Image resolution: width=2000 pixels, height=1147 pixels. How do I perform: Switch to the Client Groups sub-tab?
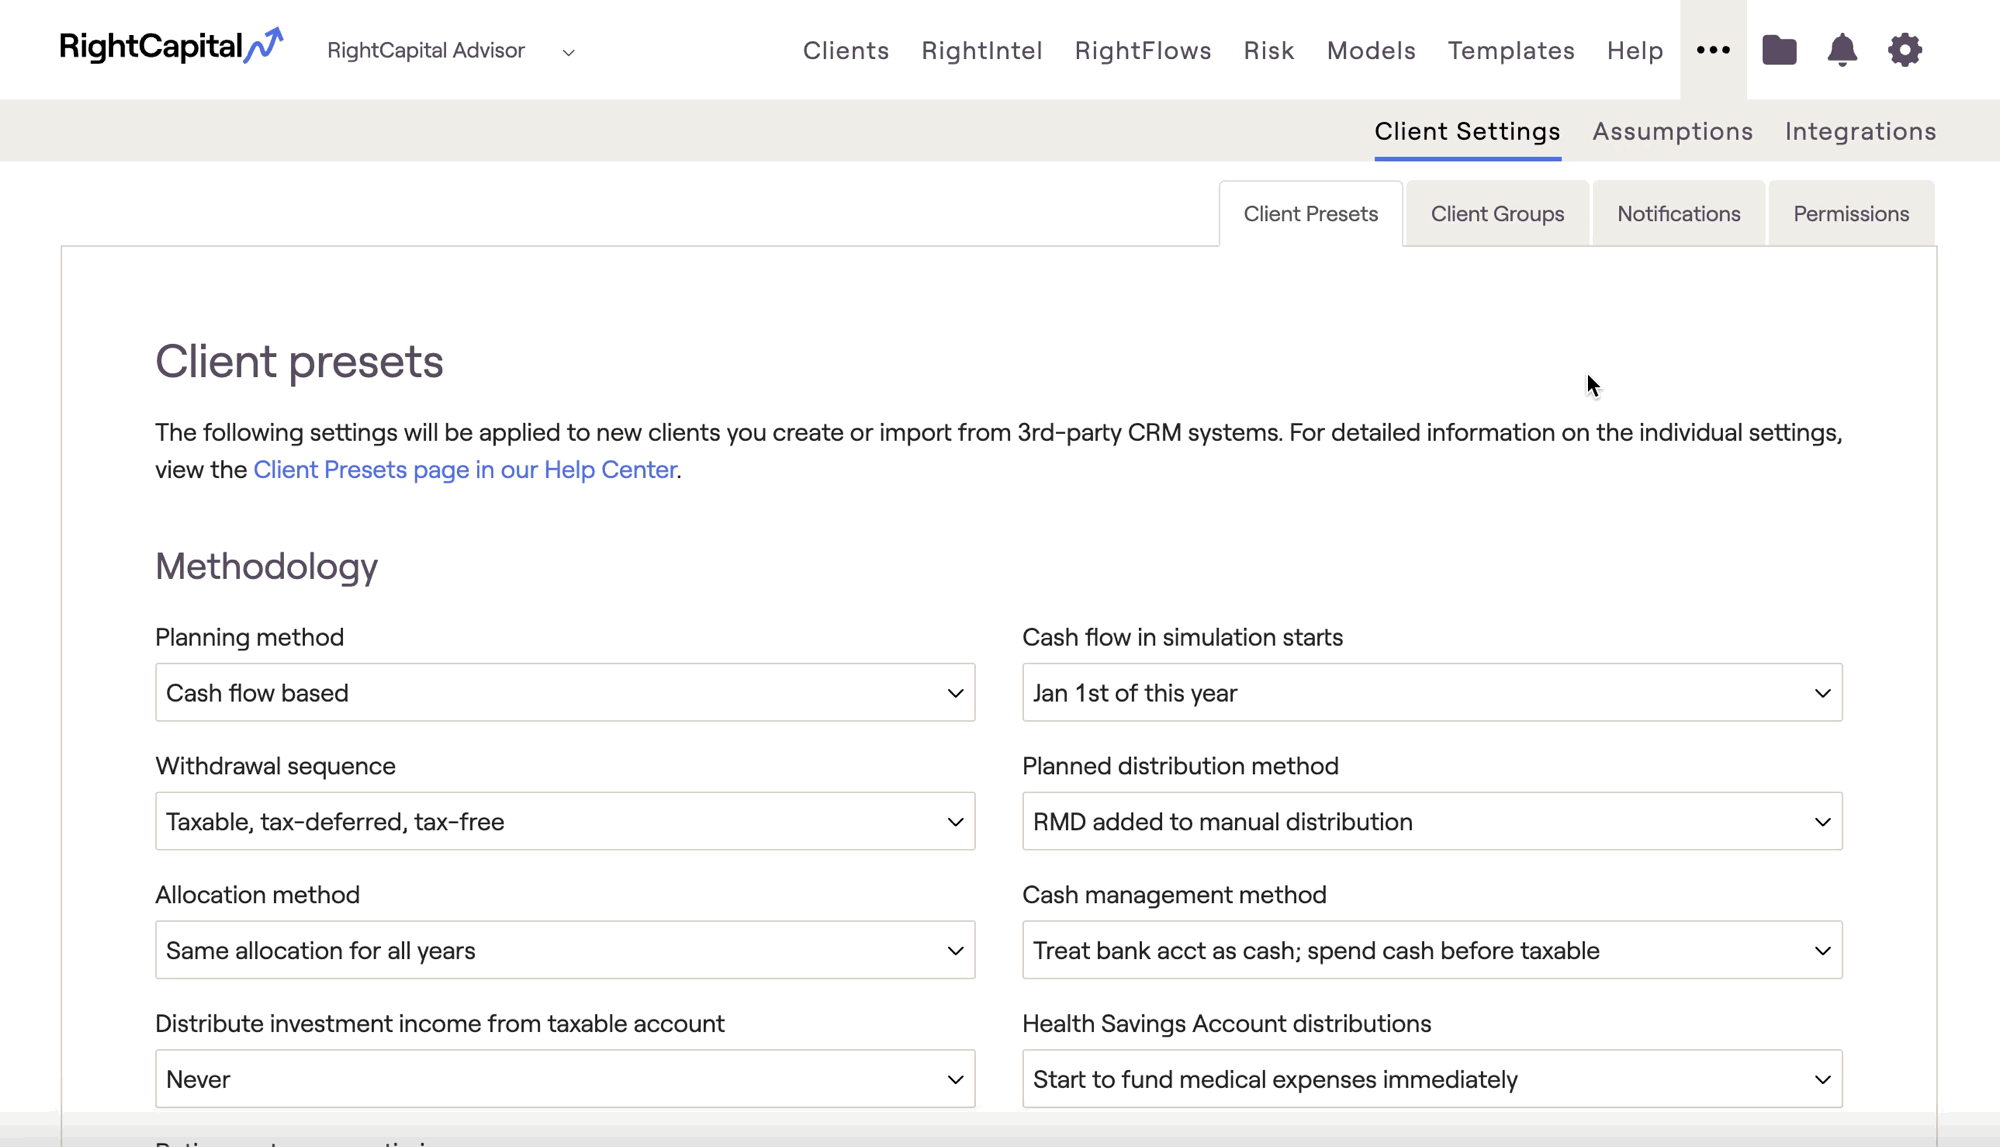1497,213
